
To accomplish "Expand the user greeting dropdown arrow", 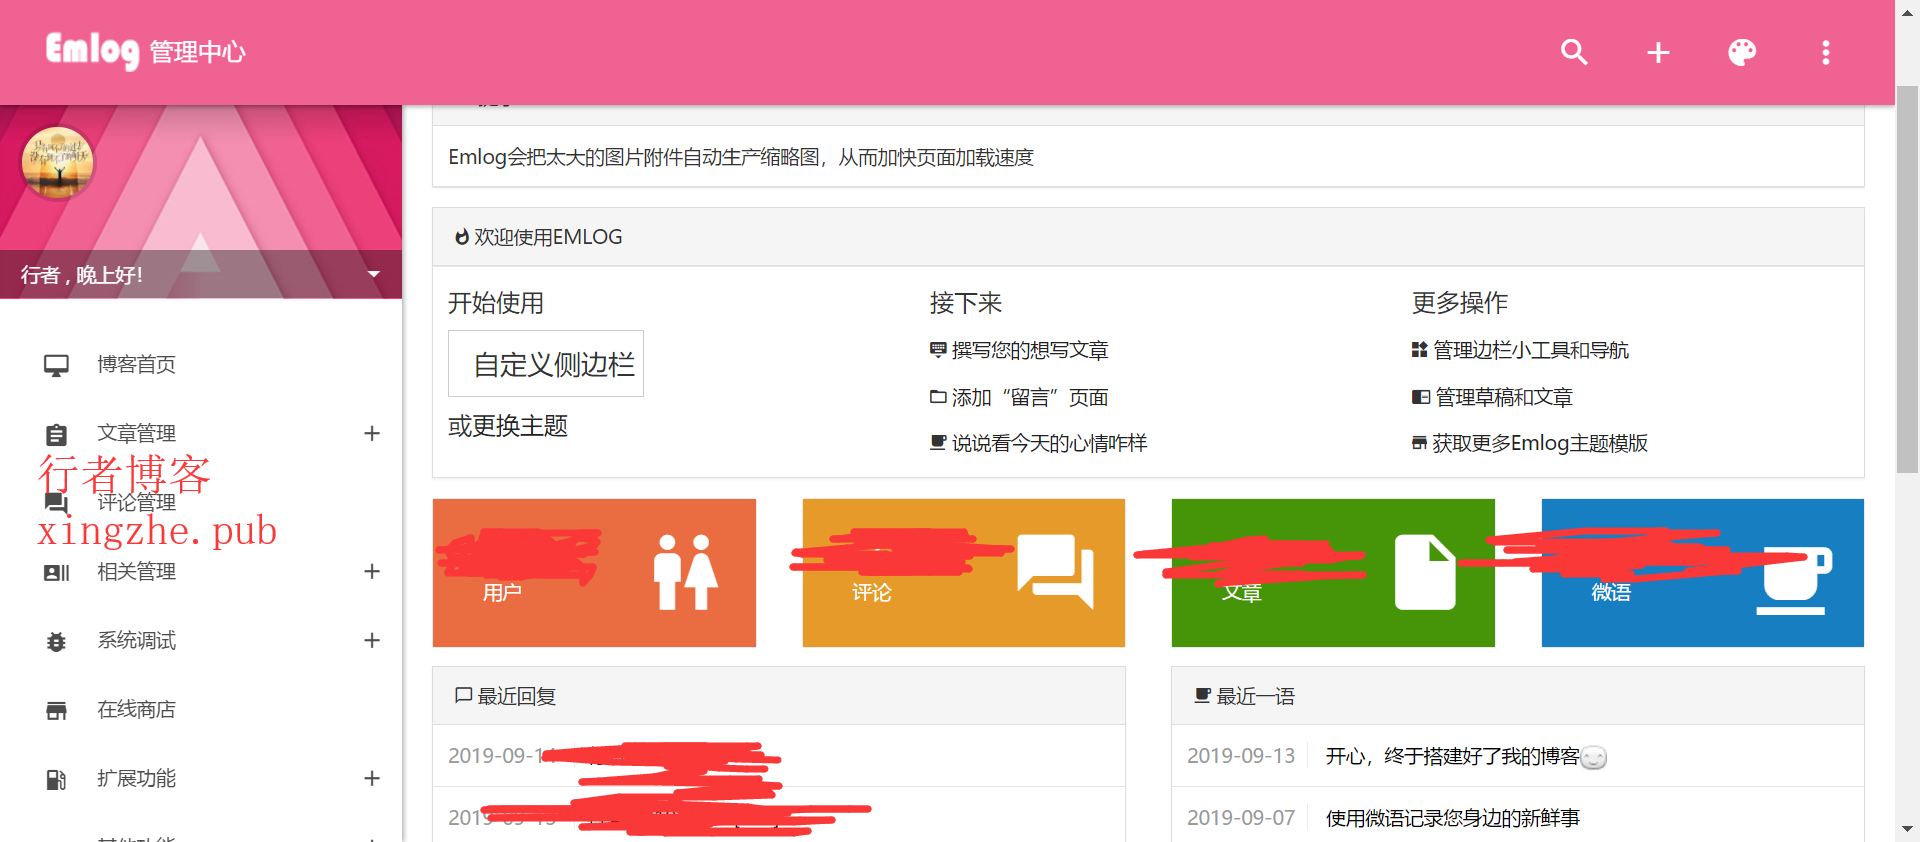I will tap(373, 274).
